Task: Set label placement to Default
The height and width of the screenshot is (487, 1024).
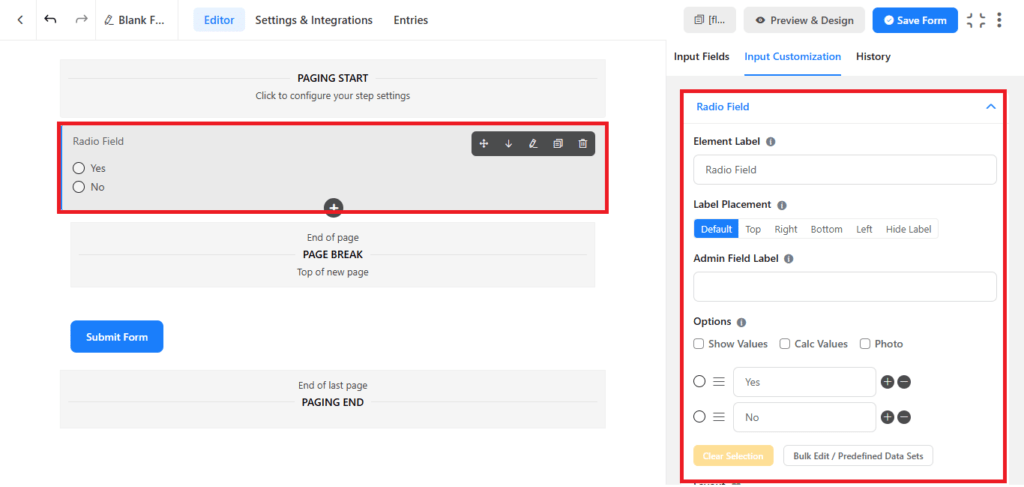Action: click(x=716, y=229)
